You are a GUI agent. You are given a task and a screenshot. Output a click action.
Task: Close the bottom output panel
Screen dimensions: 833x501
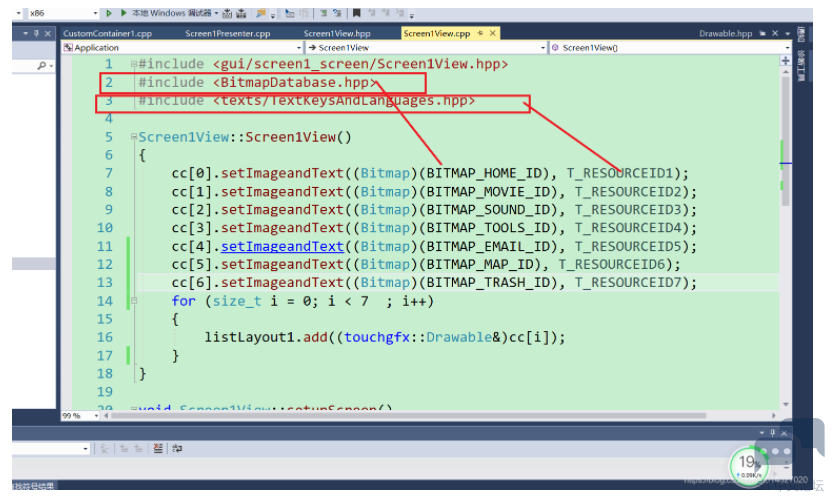(x=784, y=432)
